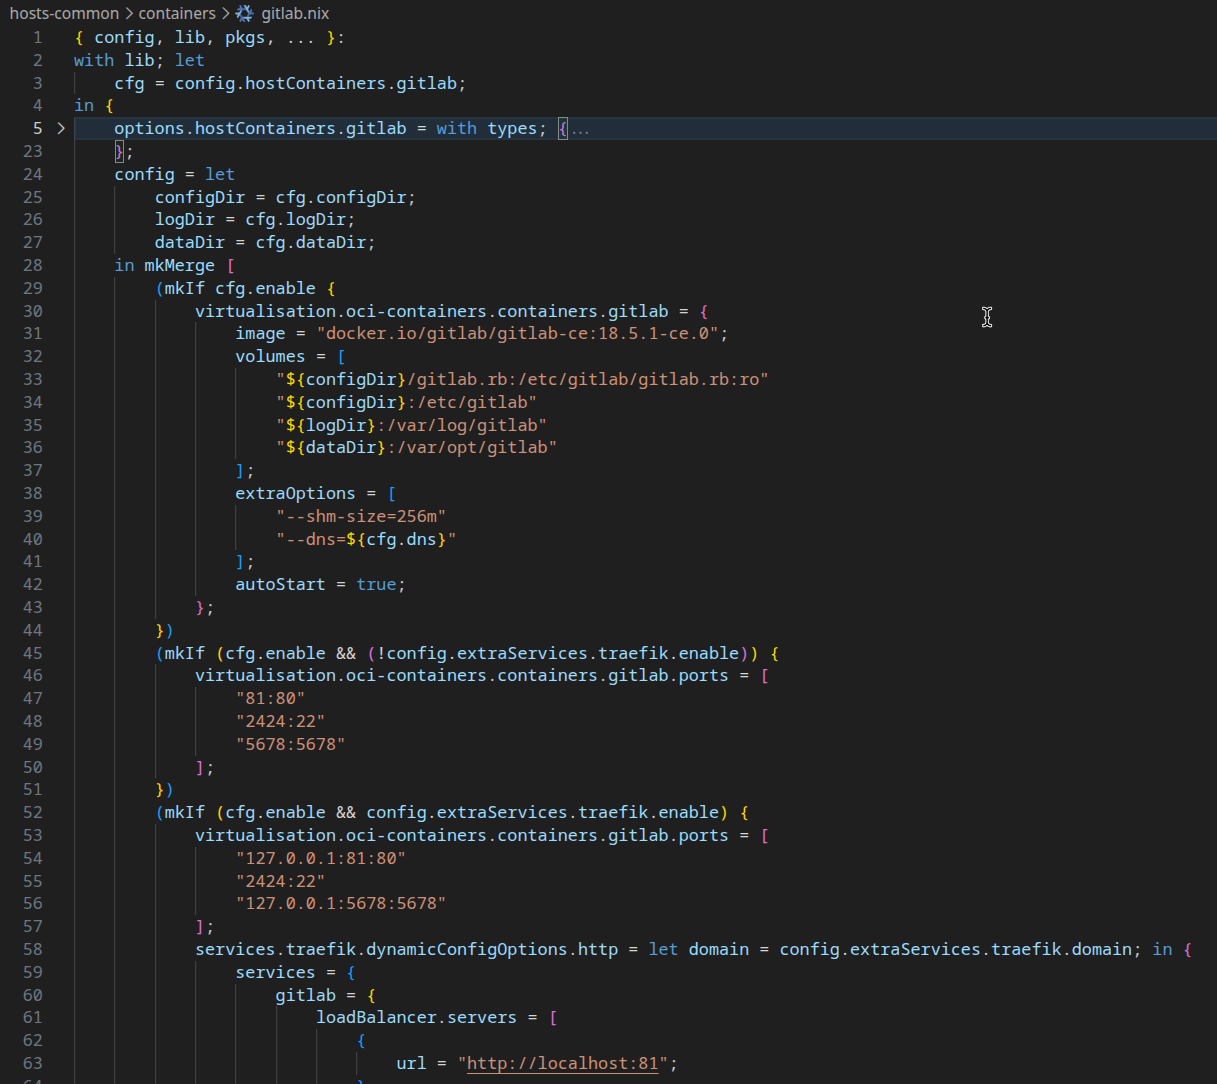
Task: Place cursor on gitlab-ce image string
Action: pos(517,333)
